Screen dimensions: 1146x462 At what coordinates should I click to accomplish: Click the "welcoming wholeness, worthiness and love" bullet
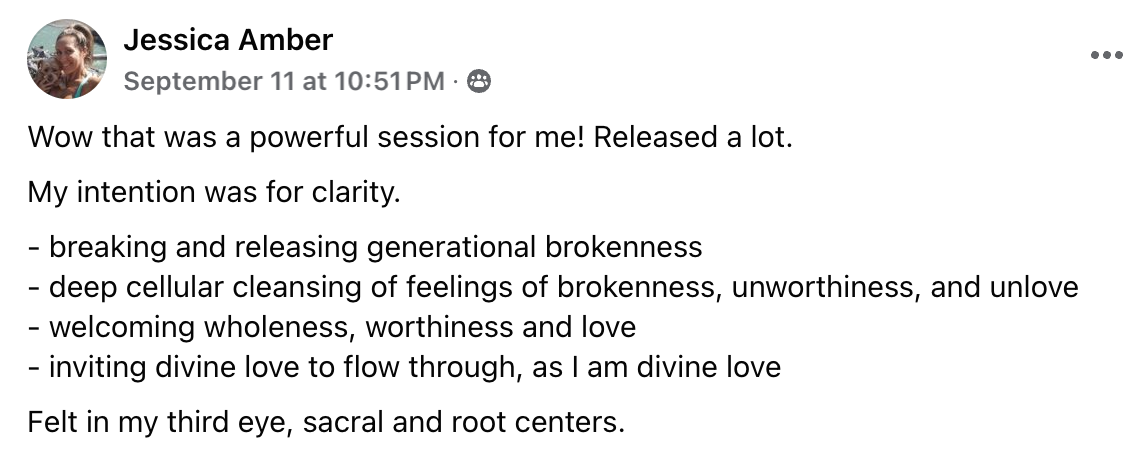tap(332, 327)
